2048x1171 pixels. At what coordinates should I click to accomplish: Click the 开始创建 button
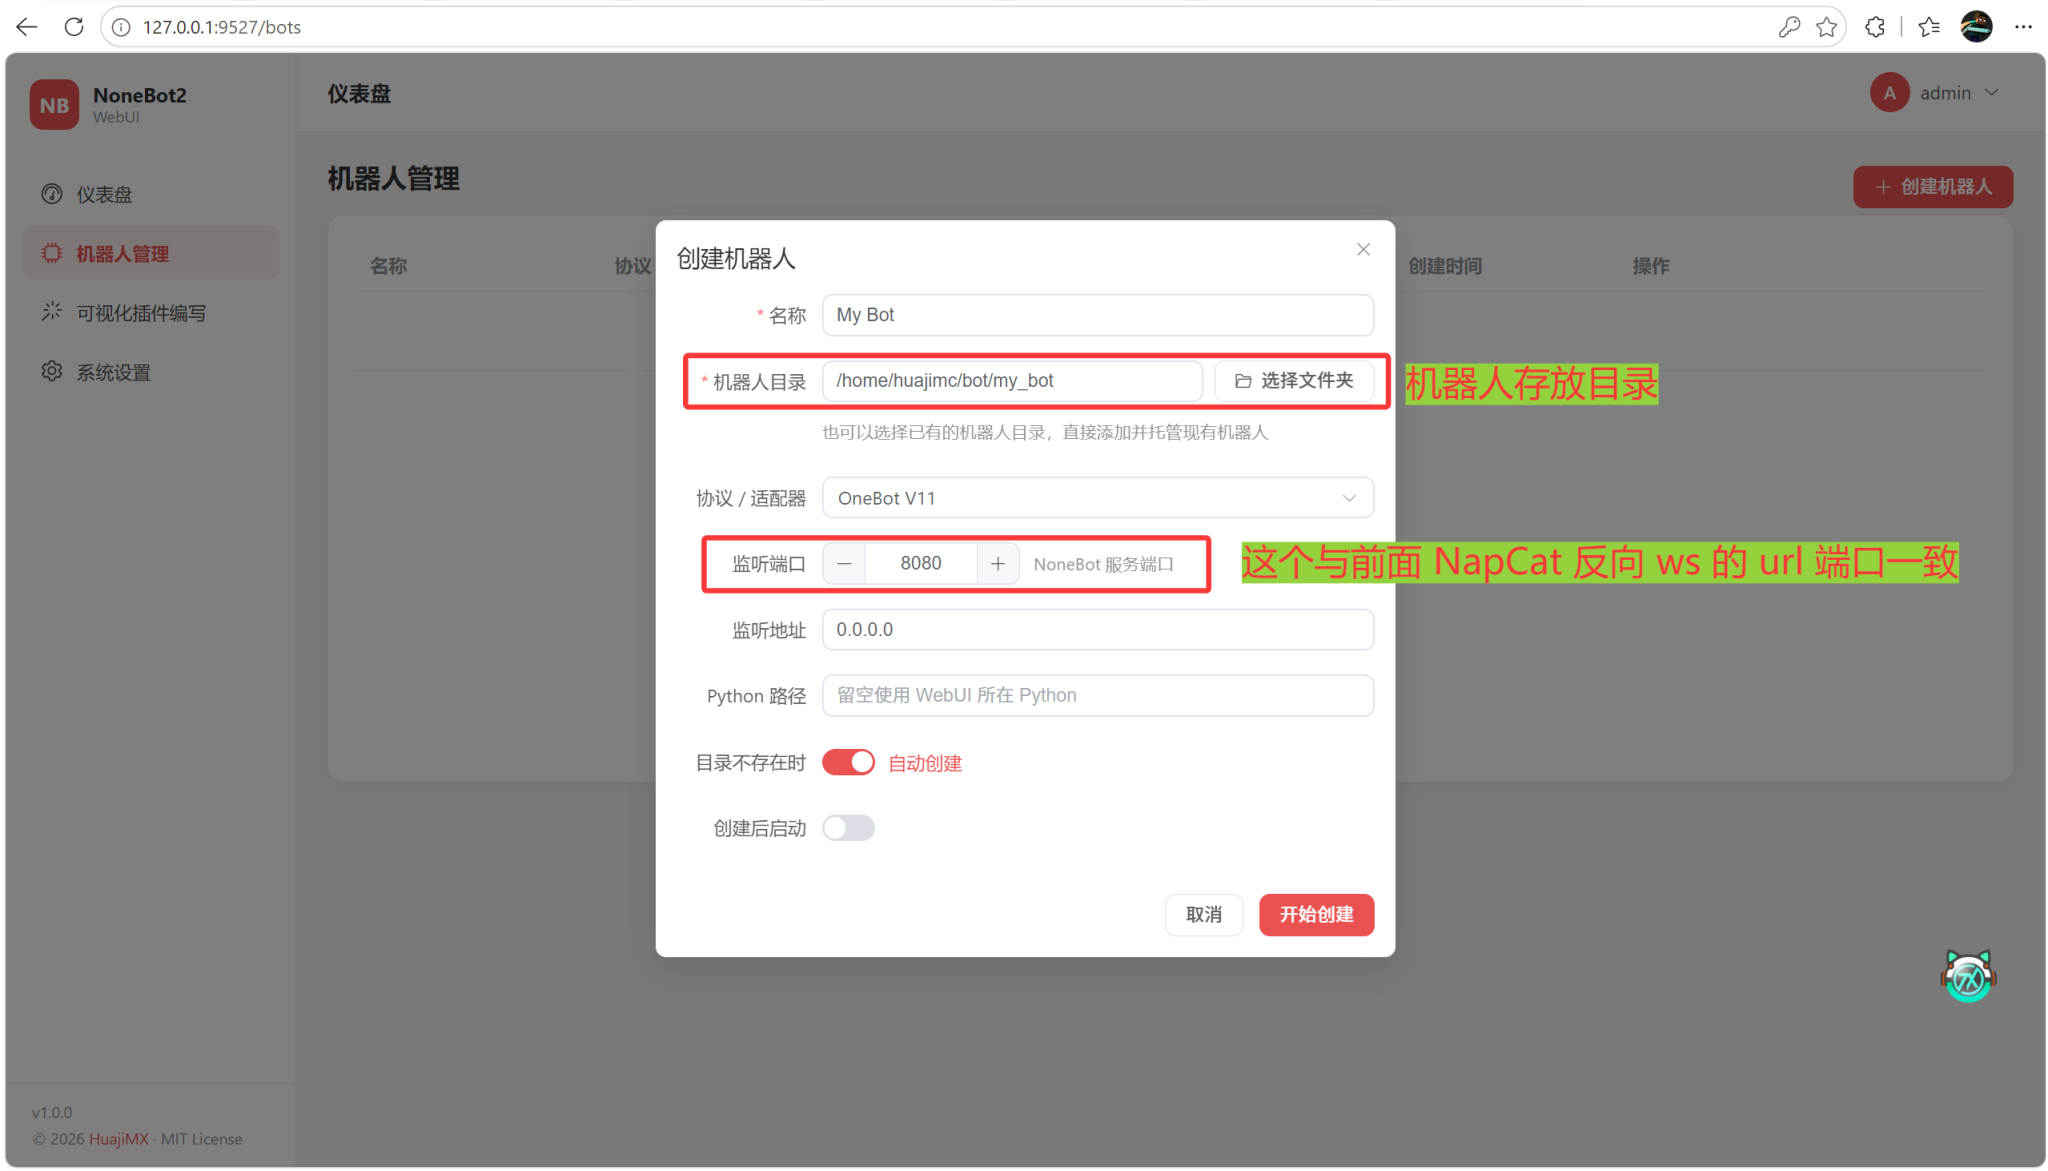(x=1316, y=915)
